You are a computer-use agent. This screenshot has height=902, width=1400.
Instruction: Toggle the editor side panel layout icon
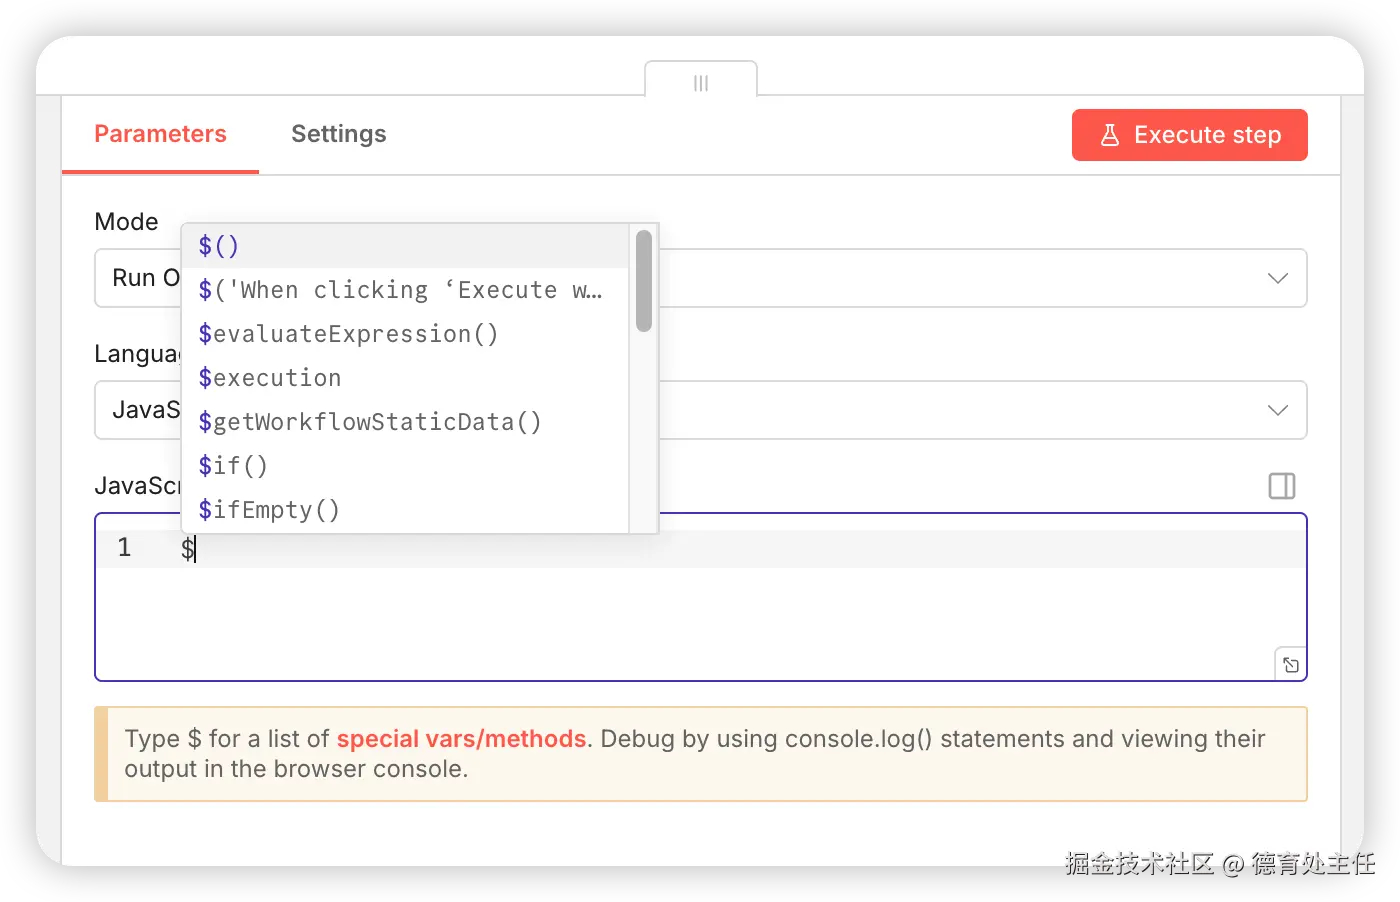click(1281, 486)
